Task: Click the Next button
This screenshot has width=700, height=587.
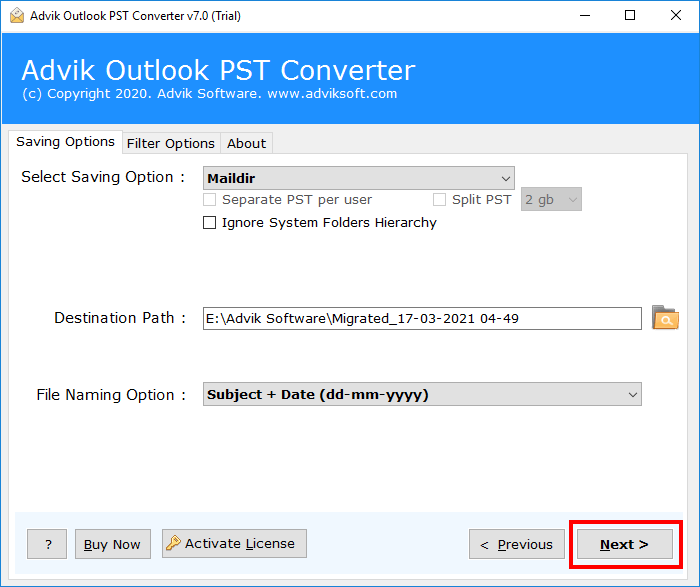Action: 625,544
